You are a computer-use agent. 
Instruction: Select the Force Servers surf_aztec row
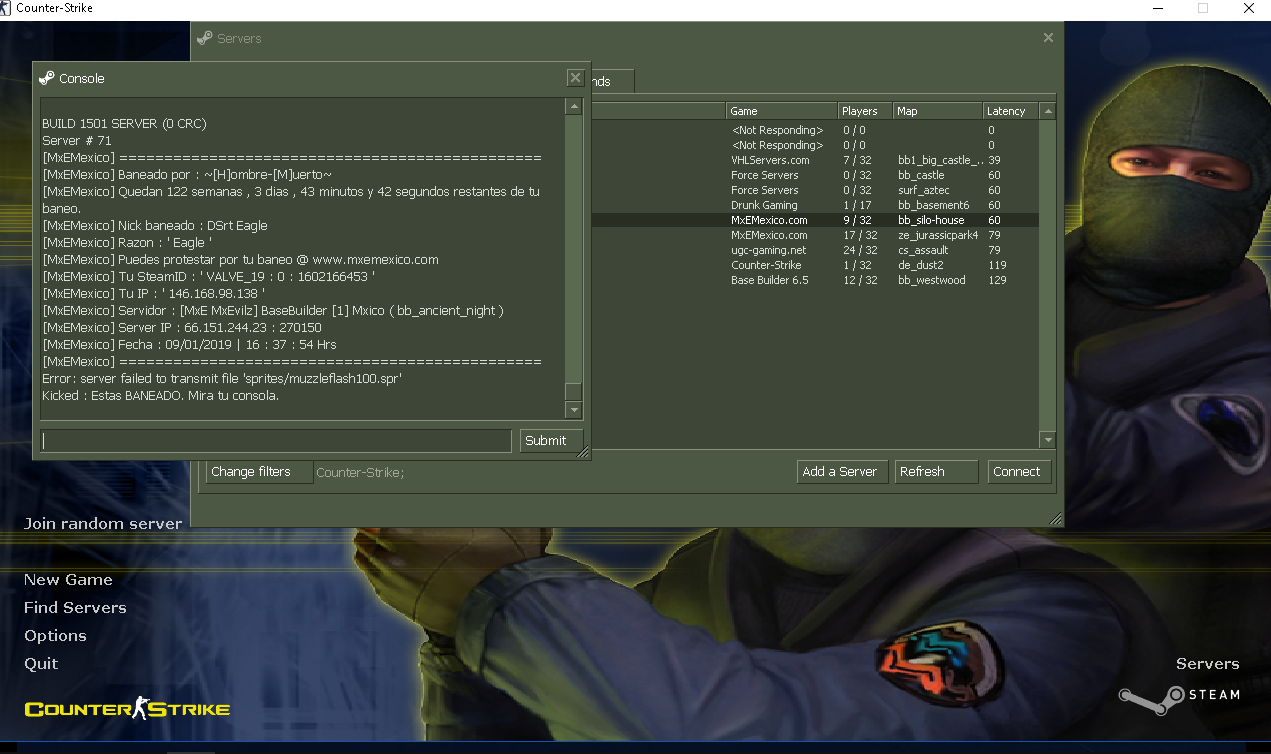click(815, 190)
